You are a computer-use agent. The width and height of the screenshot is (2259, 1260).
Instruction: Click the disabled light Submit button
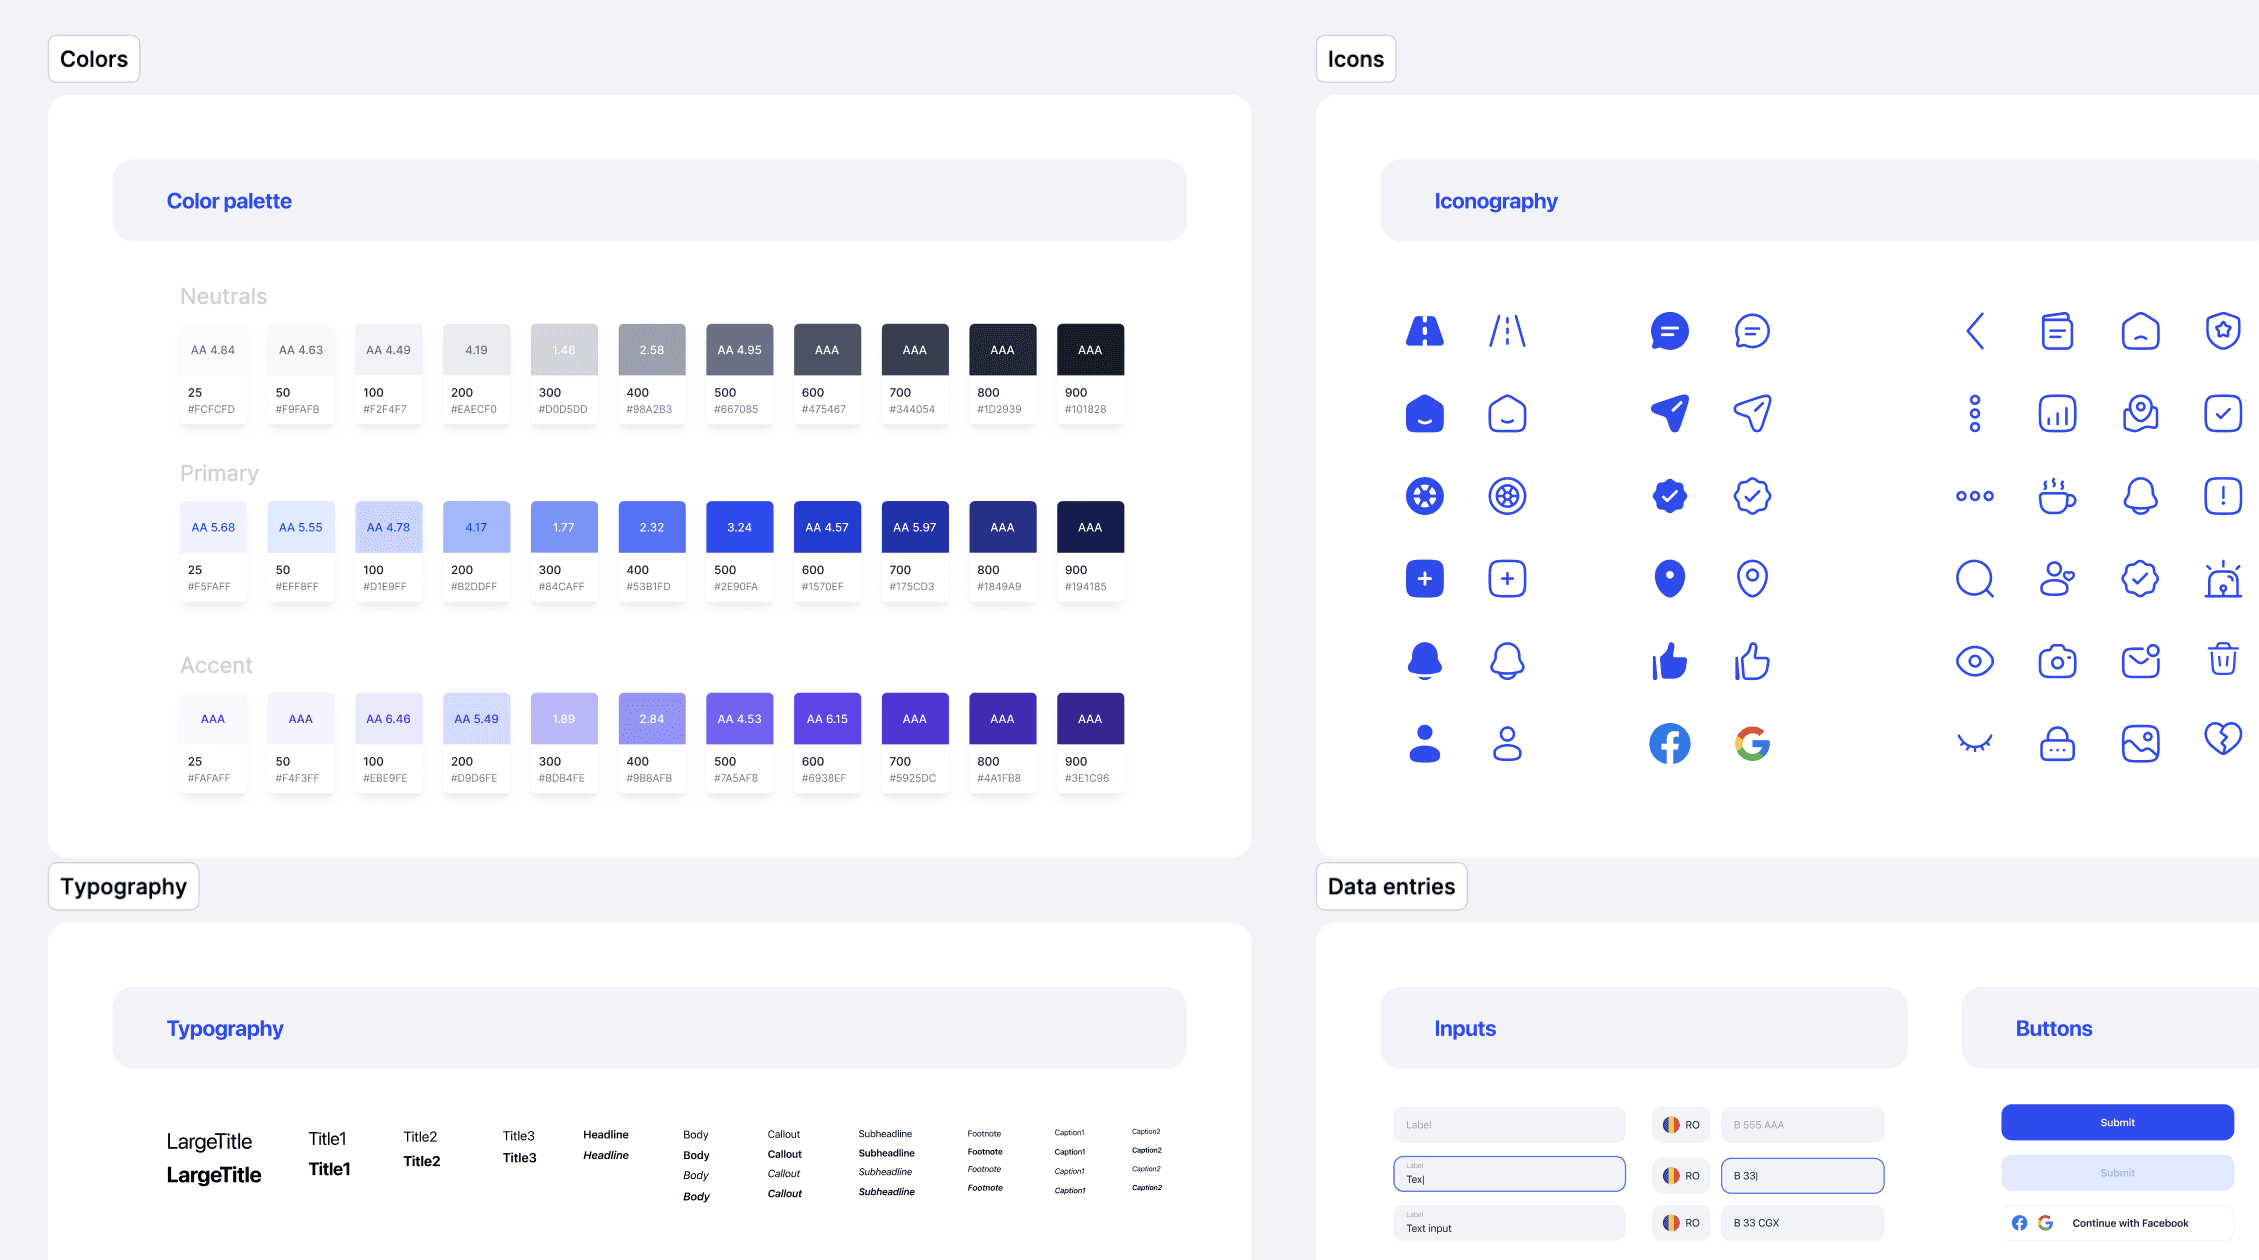[2117, 1173]
